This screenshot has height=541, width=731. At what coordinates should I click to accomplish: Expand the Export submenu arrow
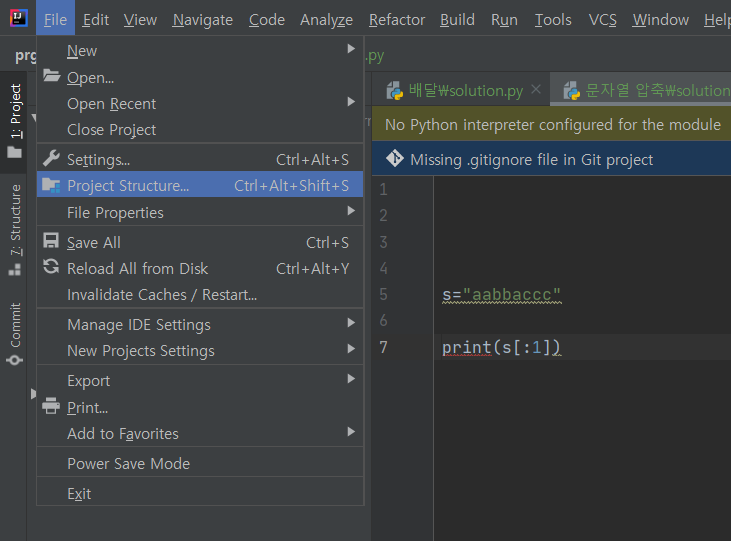(x=351, y=379)
